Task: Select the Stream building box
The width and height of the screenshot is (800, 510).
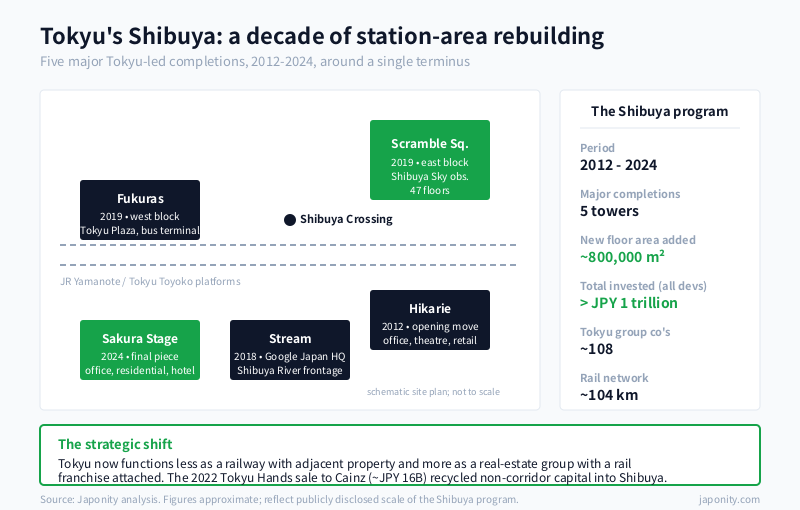Action: click(x=290, y=350)
